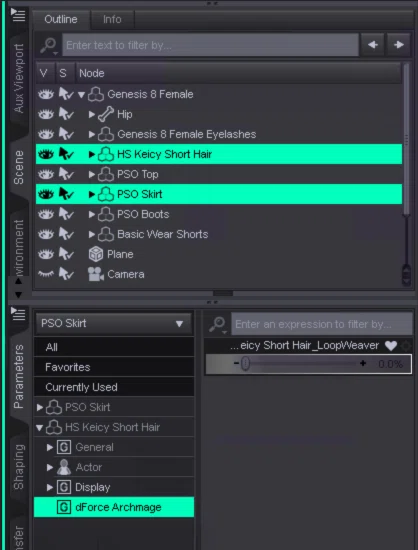Toggle Basic Wear Shorts visibility eye
Viewport: 418px width, 550px height.
[46, 234]
